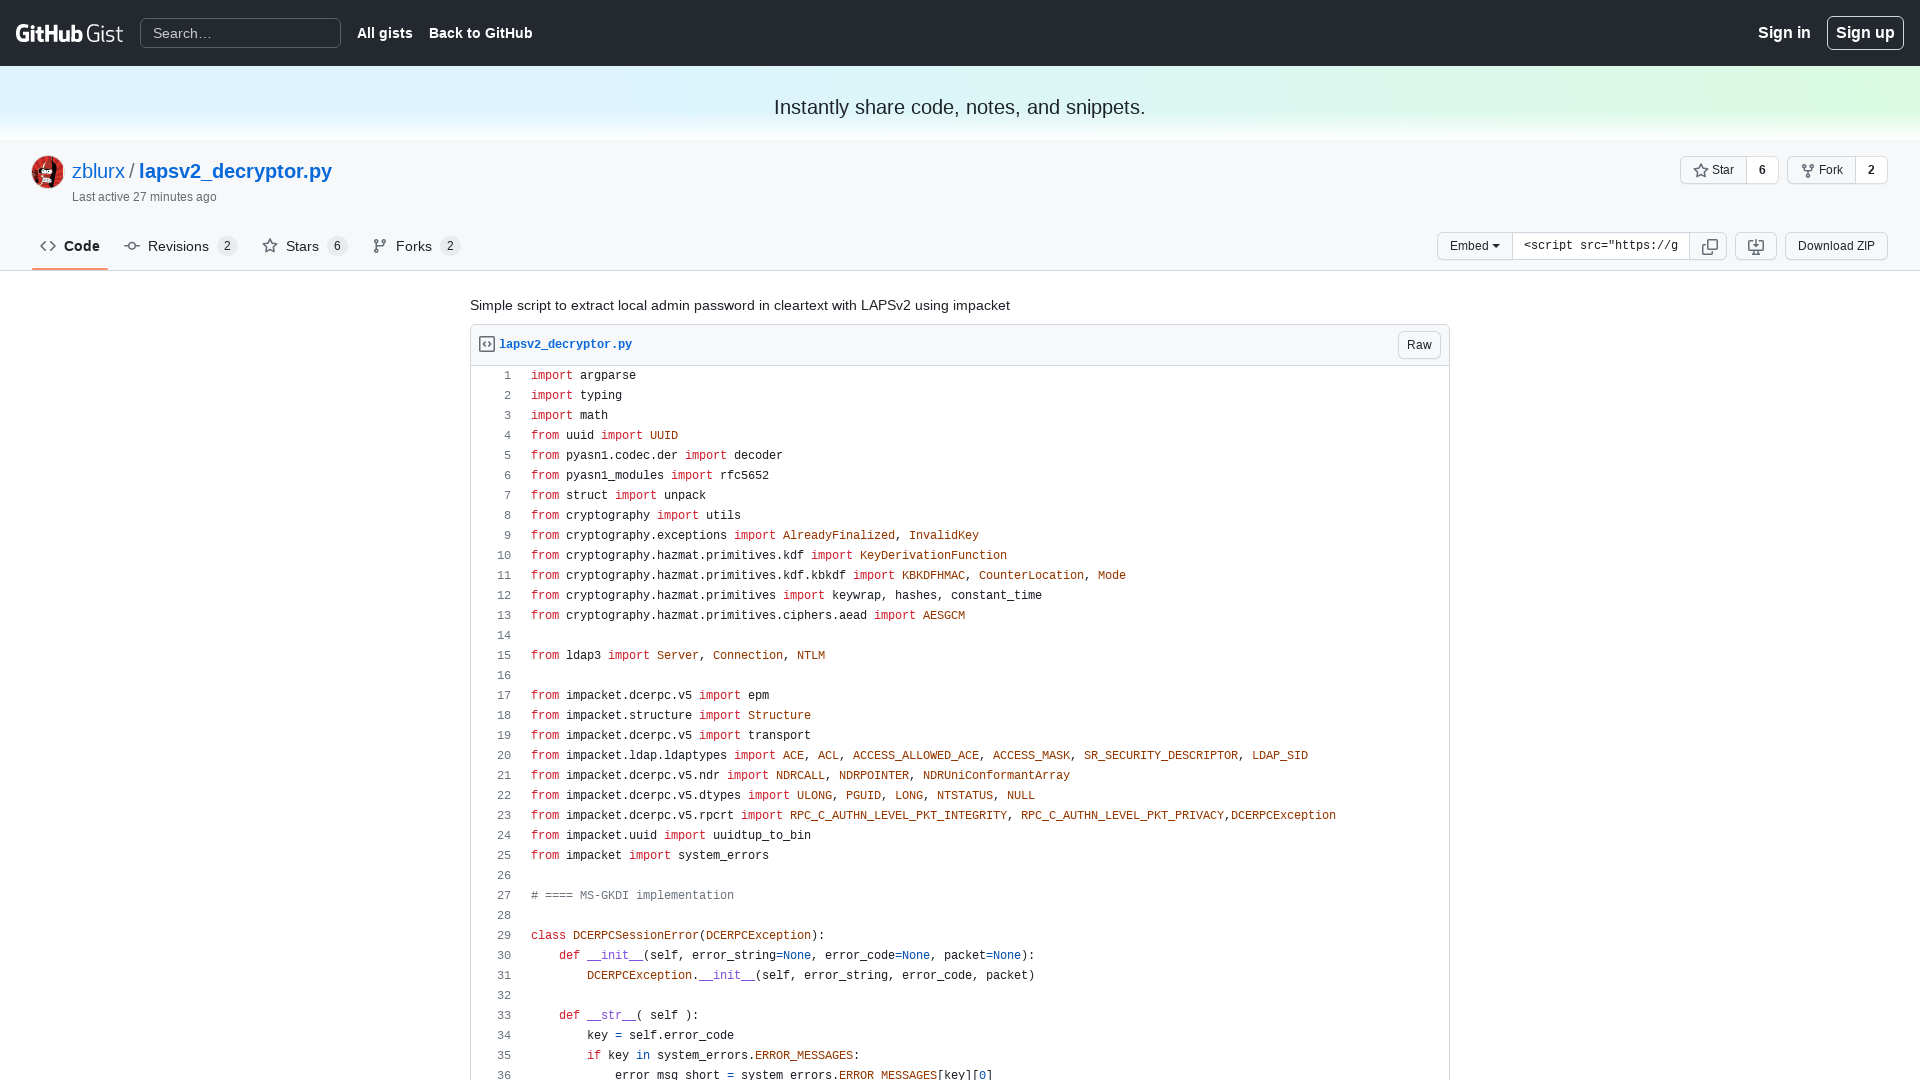This screenshot has width=1920, height=1080.
Task: Click the Revisions history icon
Action: [132, 245]
